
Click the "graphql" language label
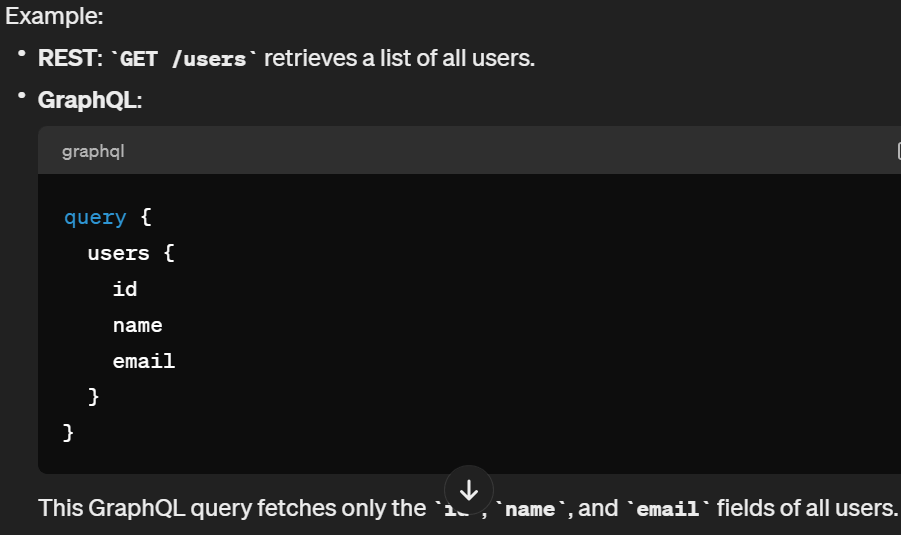93,151
